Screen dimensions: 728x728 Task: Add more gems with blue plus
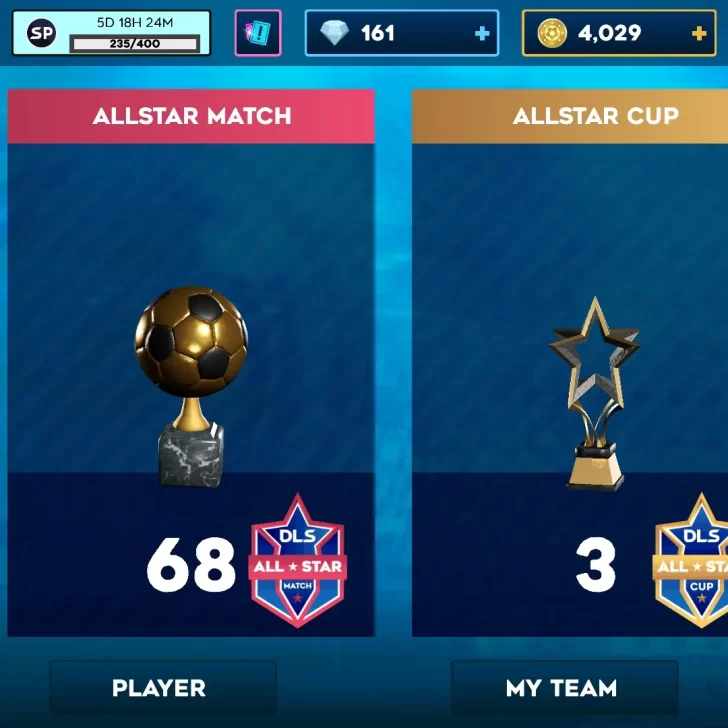[x=482, y=33]
